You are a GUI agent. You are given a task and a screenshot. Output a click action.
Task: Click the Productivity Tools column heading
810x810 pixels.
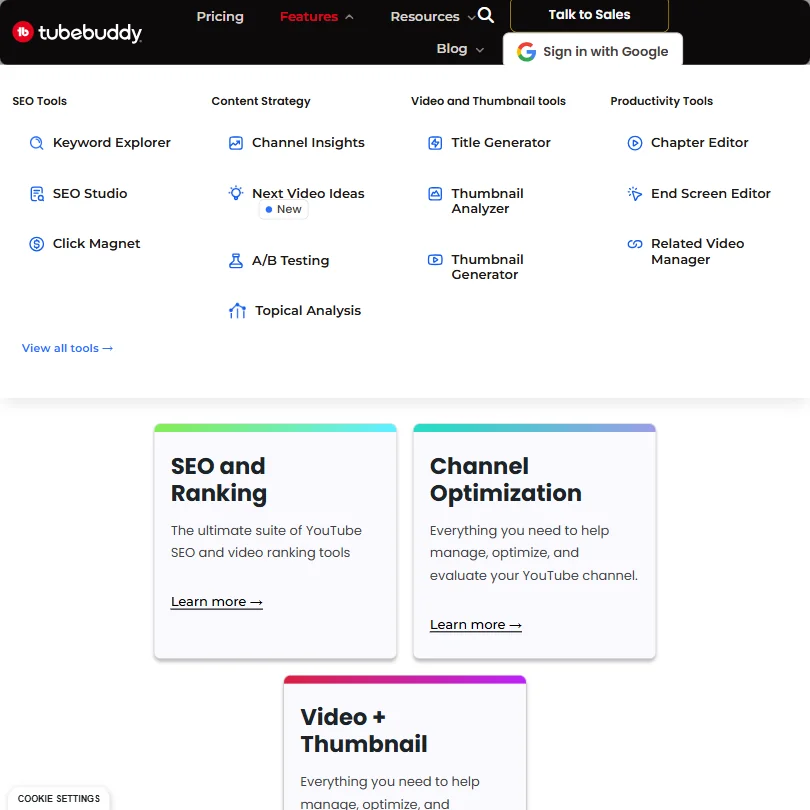click(x=661, y=101)
